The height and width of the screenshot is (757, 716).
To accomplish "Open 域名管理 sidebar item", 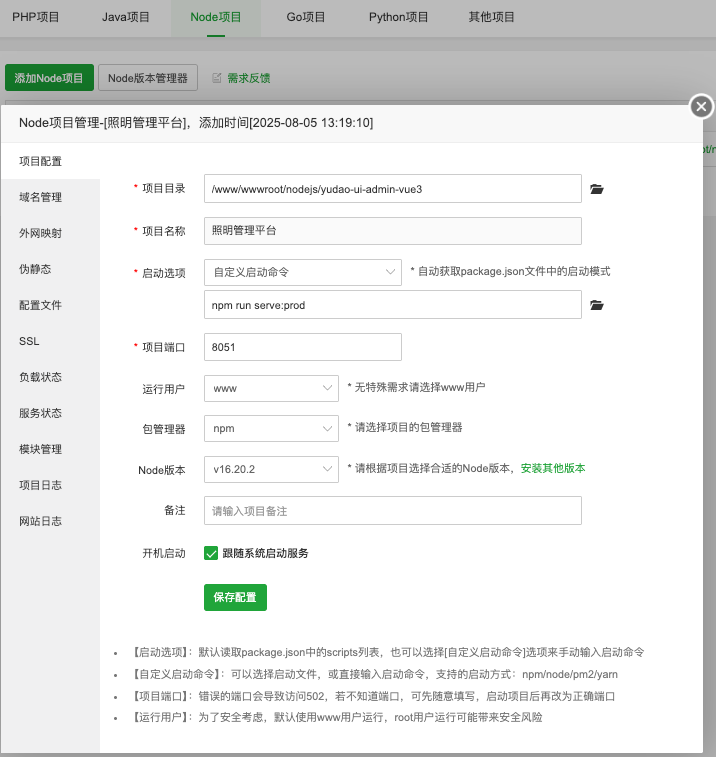I will click(x=50, y=197).
